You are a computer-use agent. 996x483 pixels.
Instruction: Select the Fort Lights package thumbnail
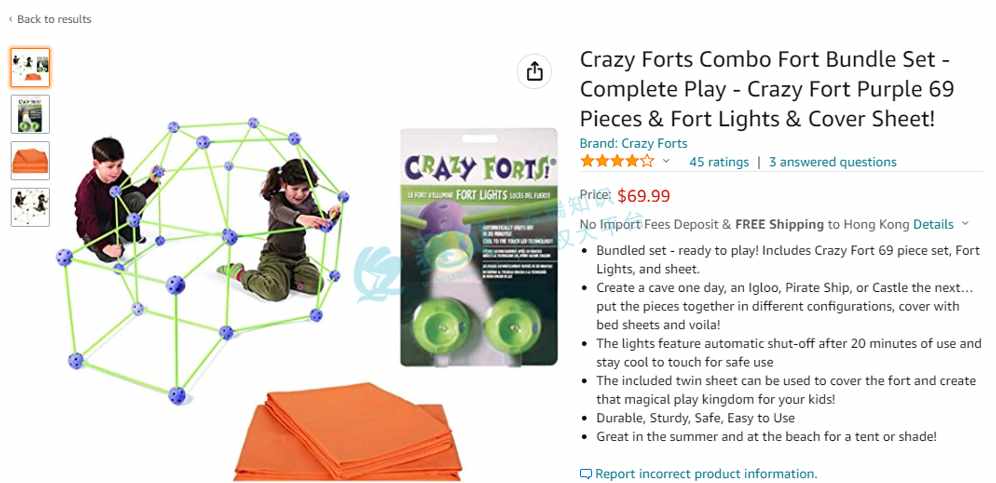point(30,114)
